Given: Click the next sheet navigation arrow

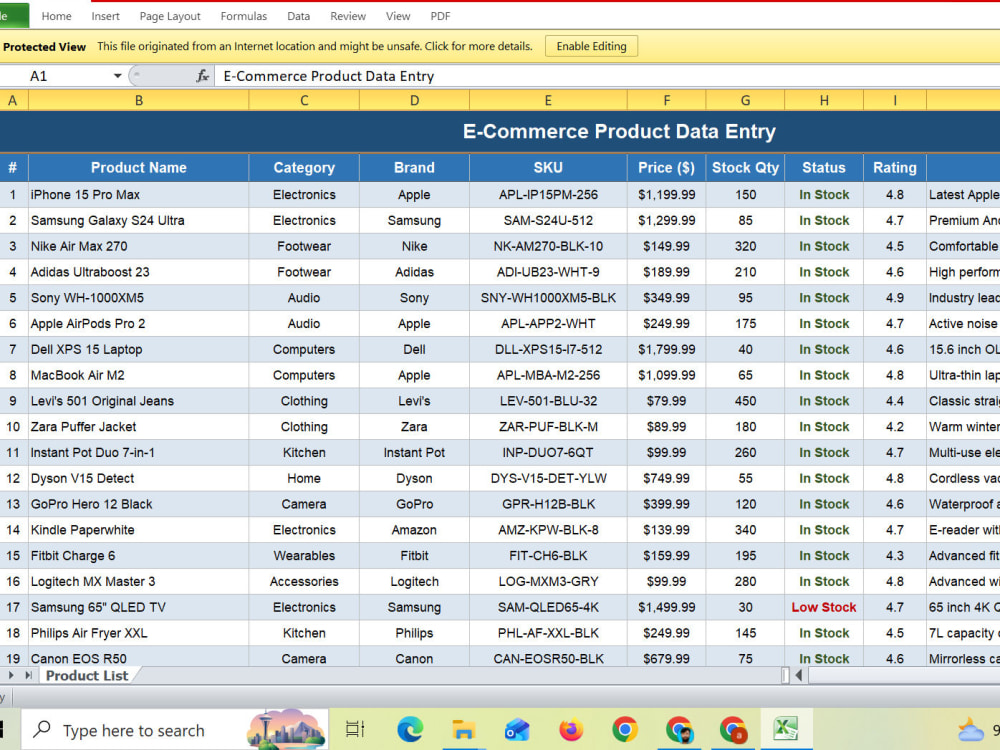Looking at the screenshot, I should [11, 675].
